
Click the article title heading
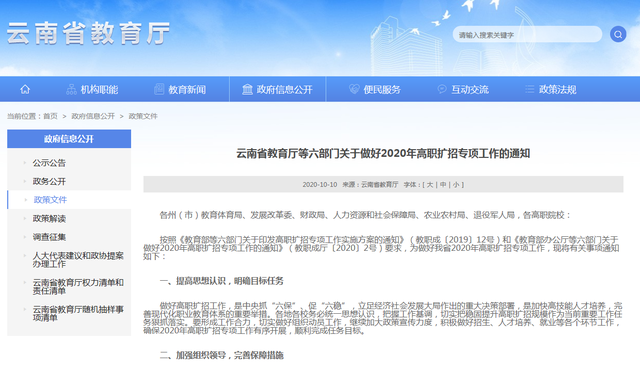coord(383,153)
